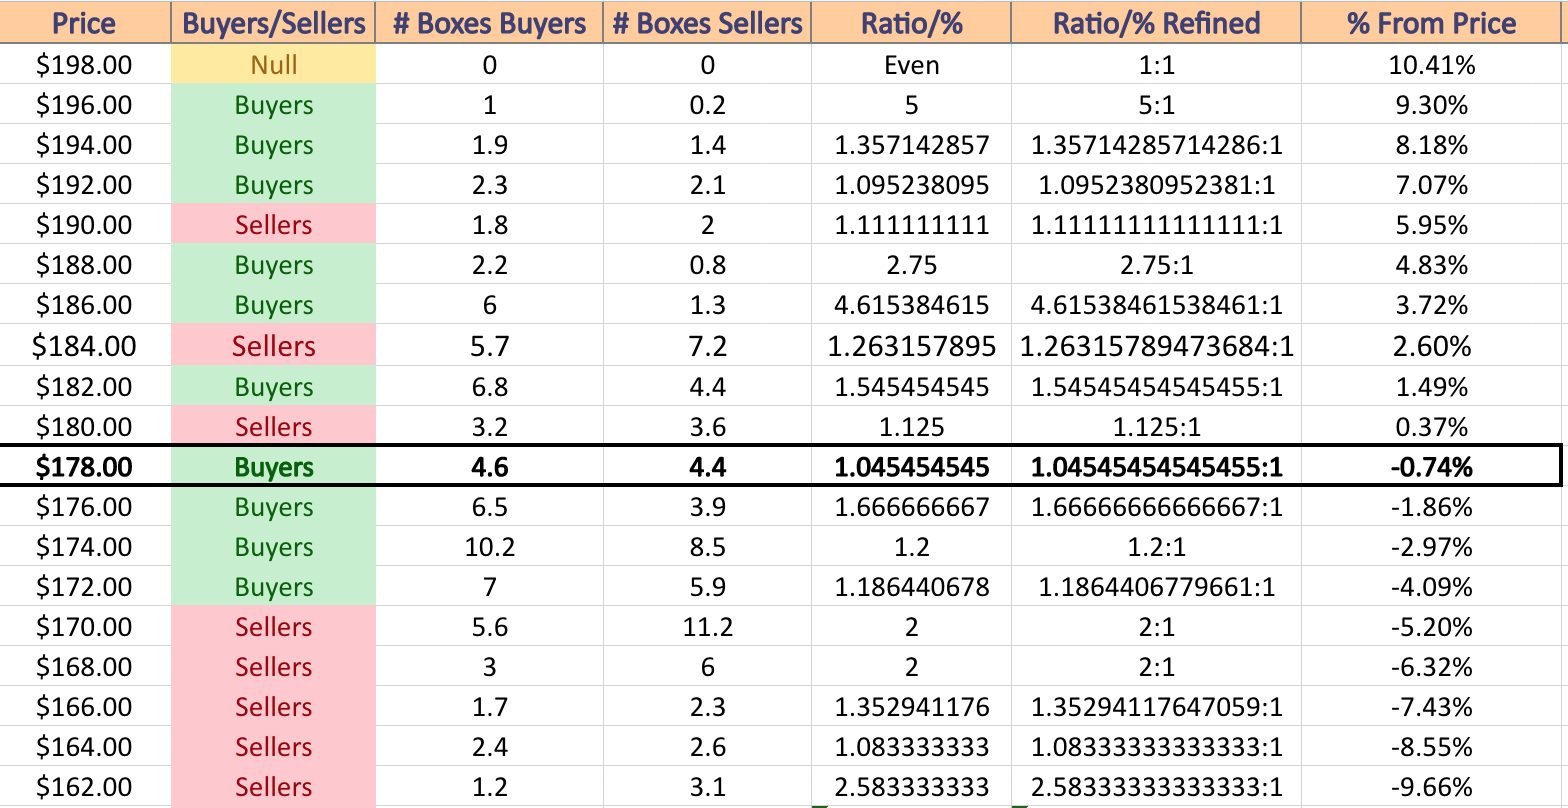Viewport: 1568px width, 808px height.
Task: Click the $162.00 price cell
Action: 85,787
